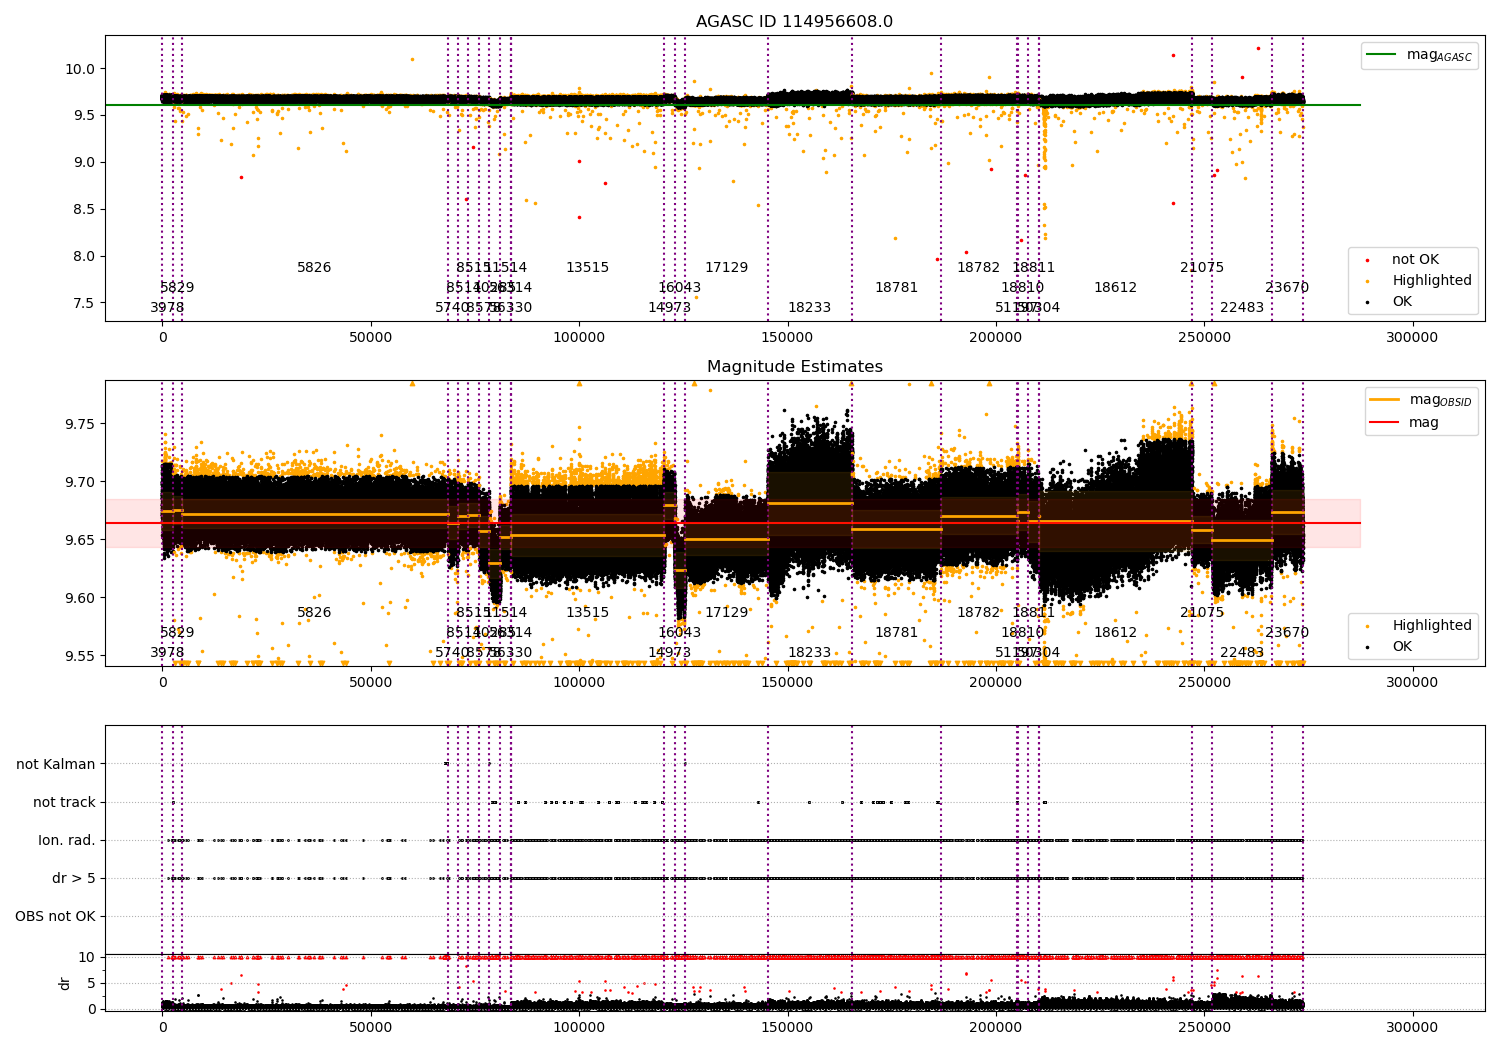This screenshot has width=1500, height=1050.
Task: Click the red 'mag' legend entry in the middle plot
Action: coord(1405,423)
